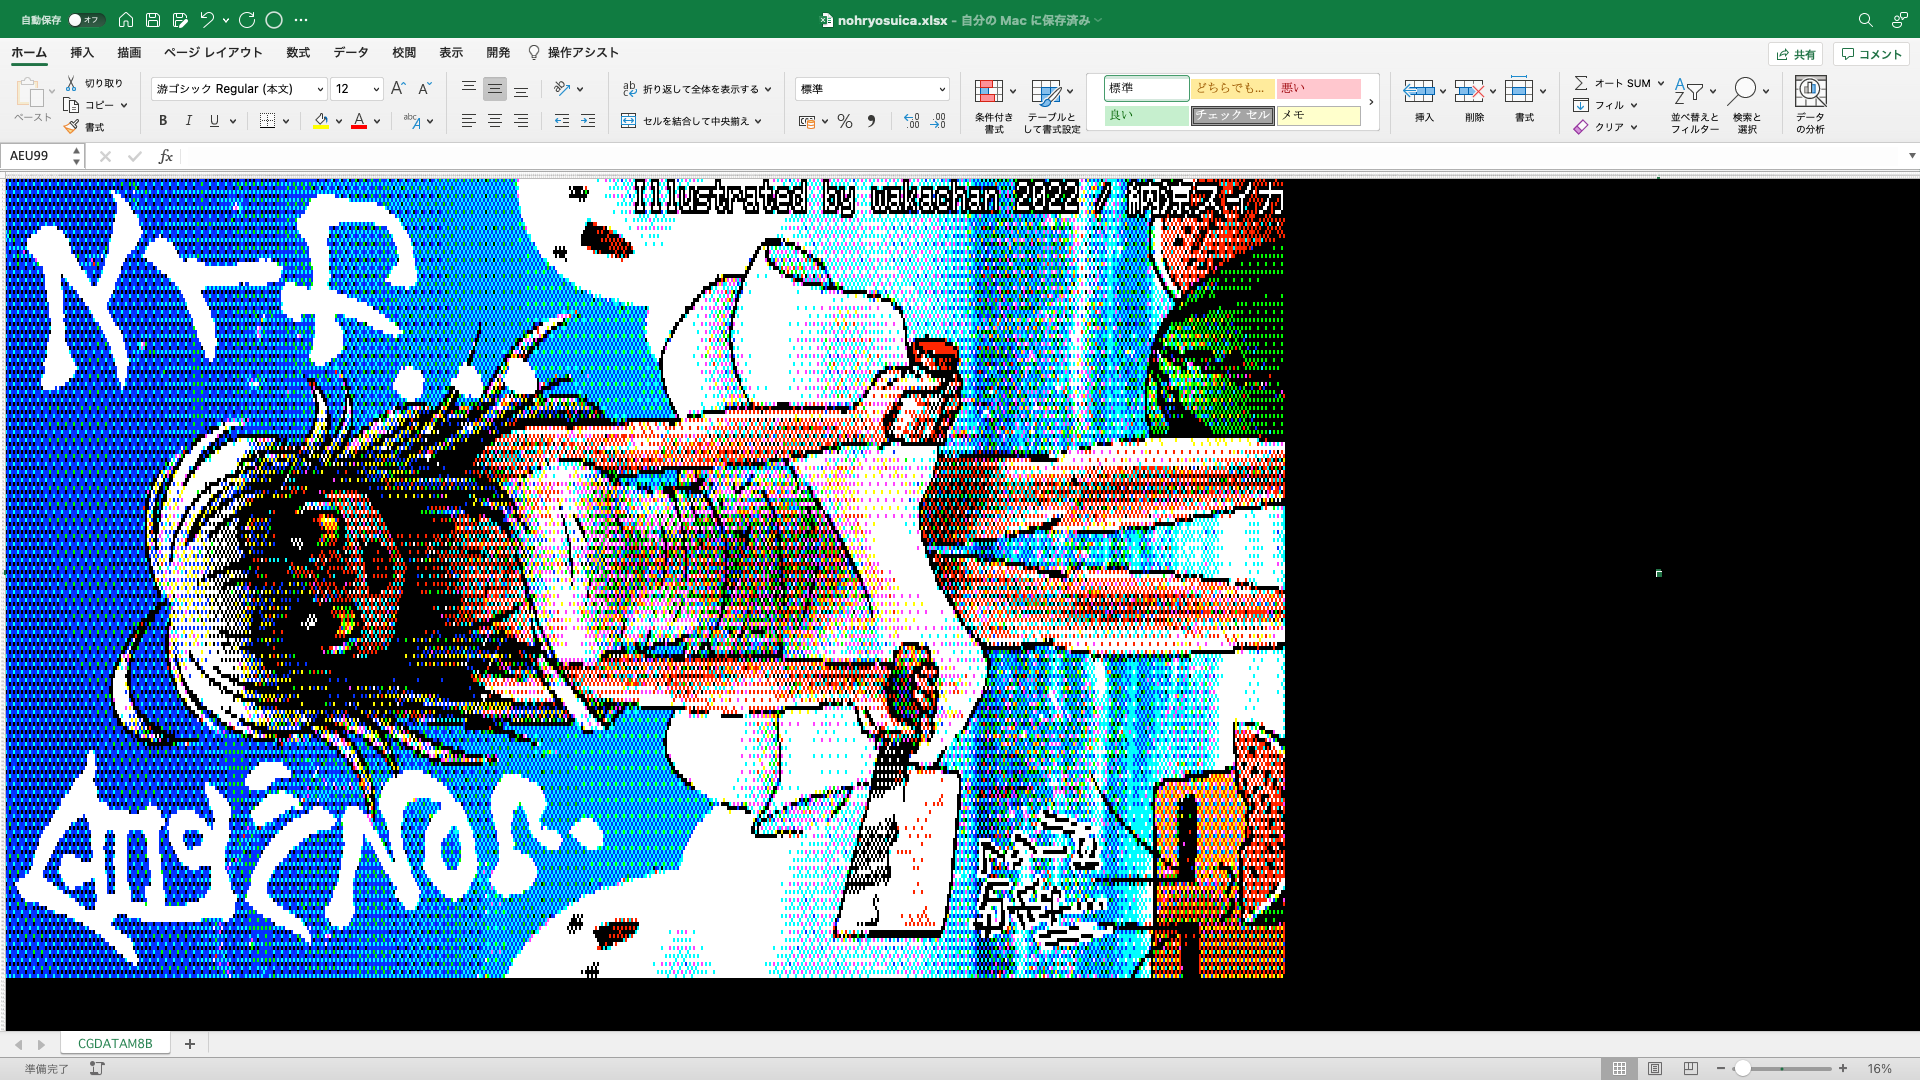Click the コピー copy button
The height and width of the screenshot is (1080, 1920).
95,105
